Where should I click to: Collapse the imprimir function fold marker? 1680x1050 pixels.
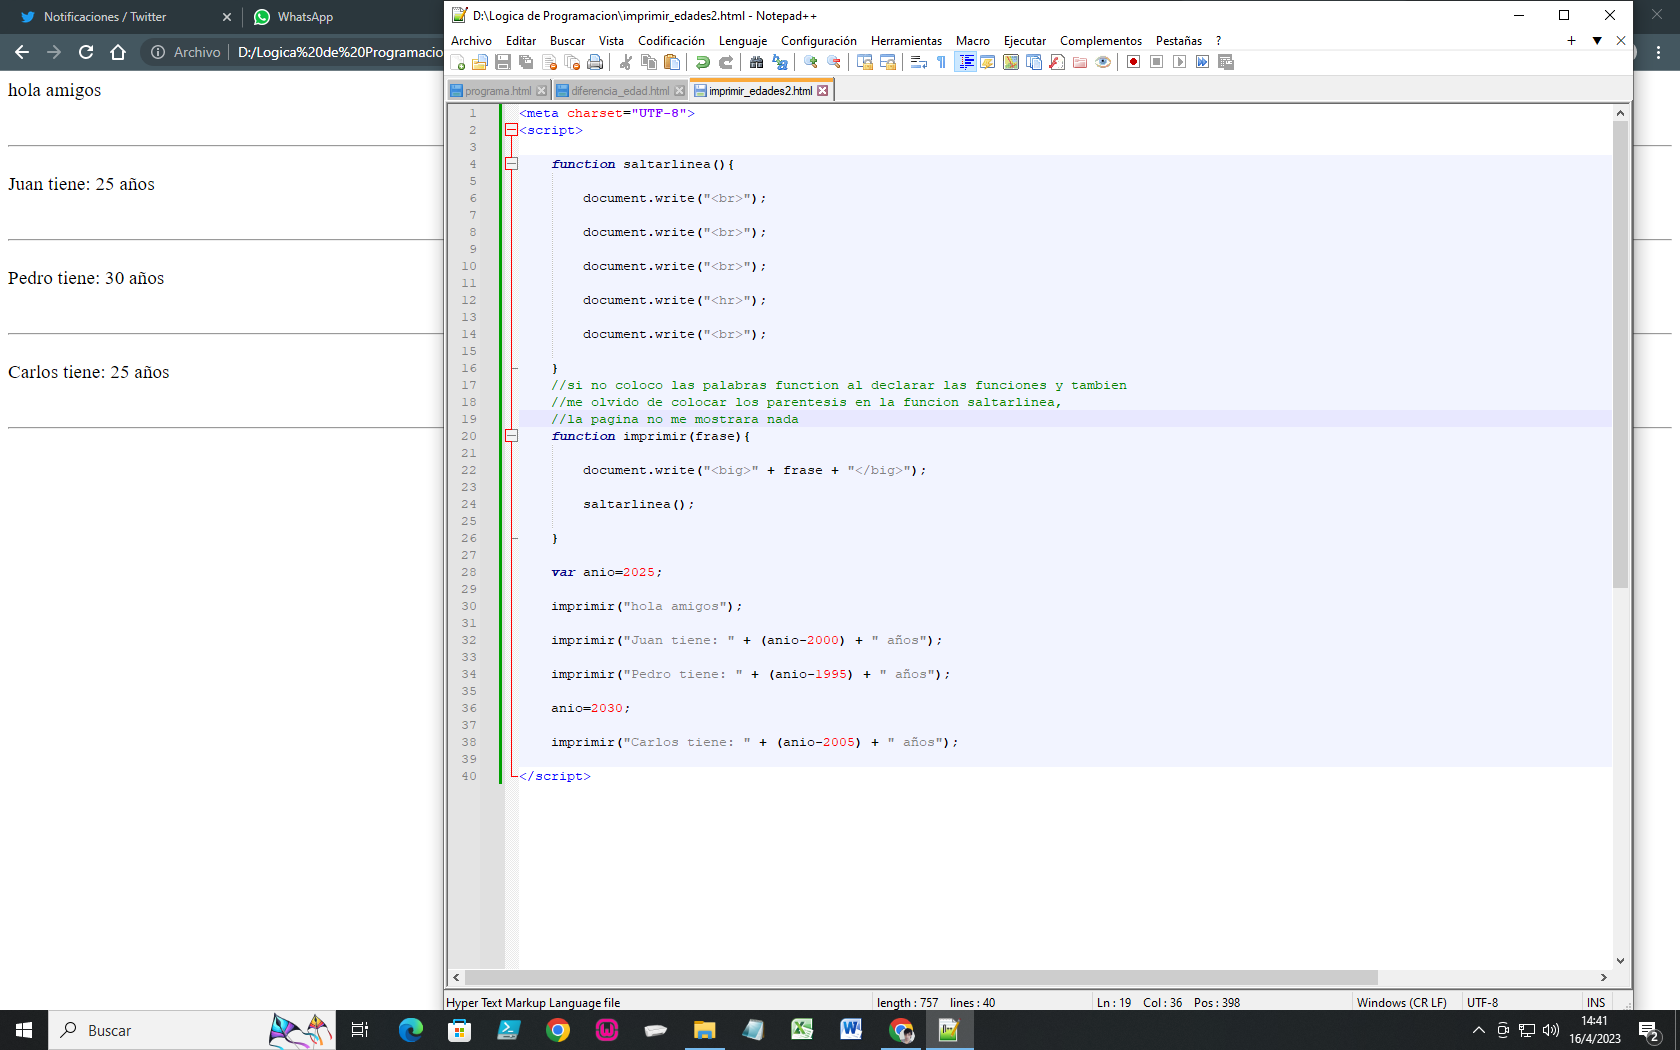511,436
